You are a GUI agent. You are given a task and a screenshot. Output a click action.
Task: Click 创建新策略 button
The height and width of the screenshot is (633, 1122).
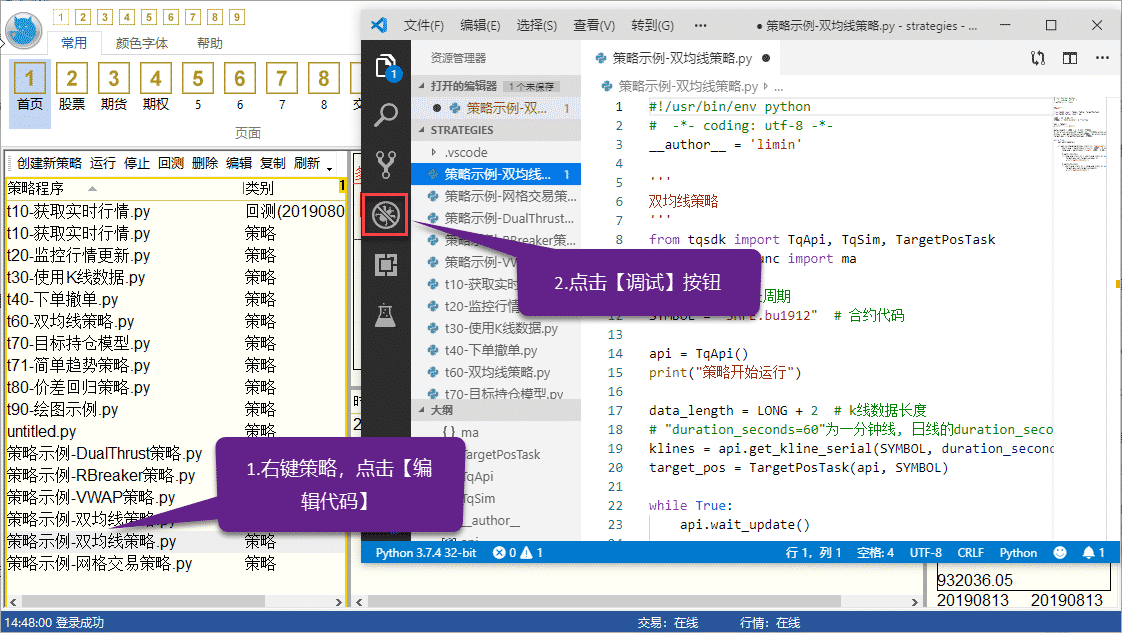(49, 163)
